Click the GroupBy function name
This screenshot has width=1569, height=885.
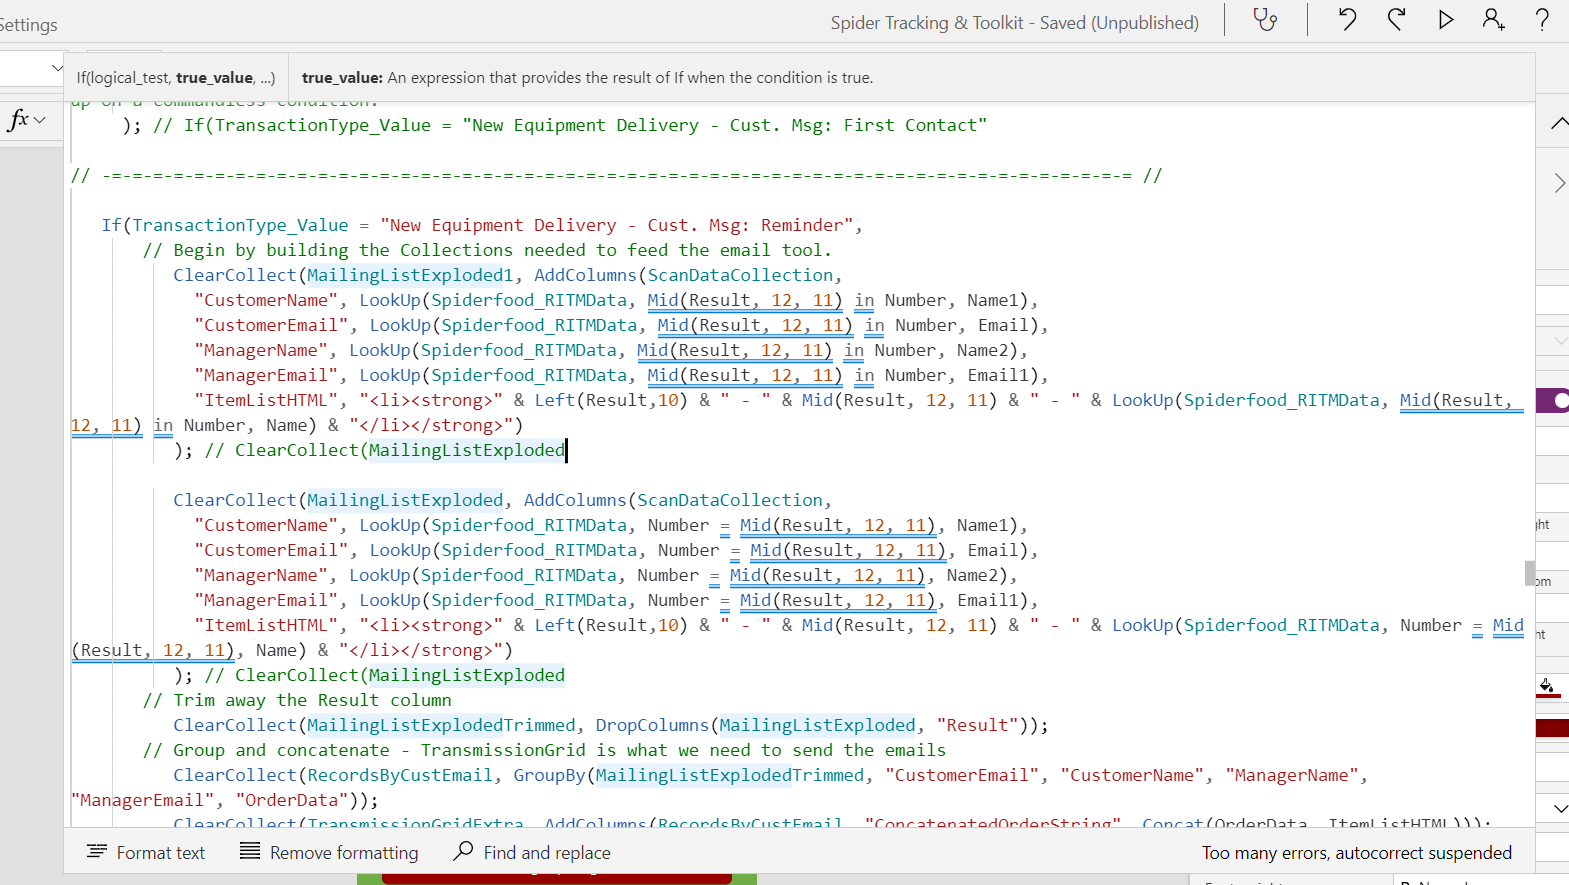click(549, 775)
